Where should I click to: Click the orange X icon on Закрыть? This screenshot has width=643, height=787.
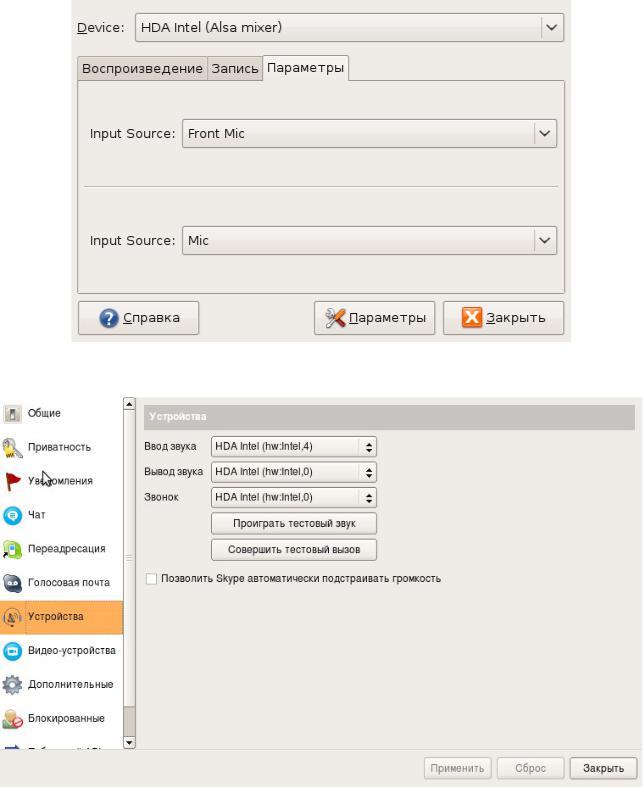pos(472,317)
